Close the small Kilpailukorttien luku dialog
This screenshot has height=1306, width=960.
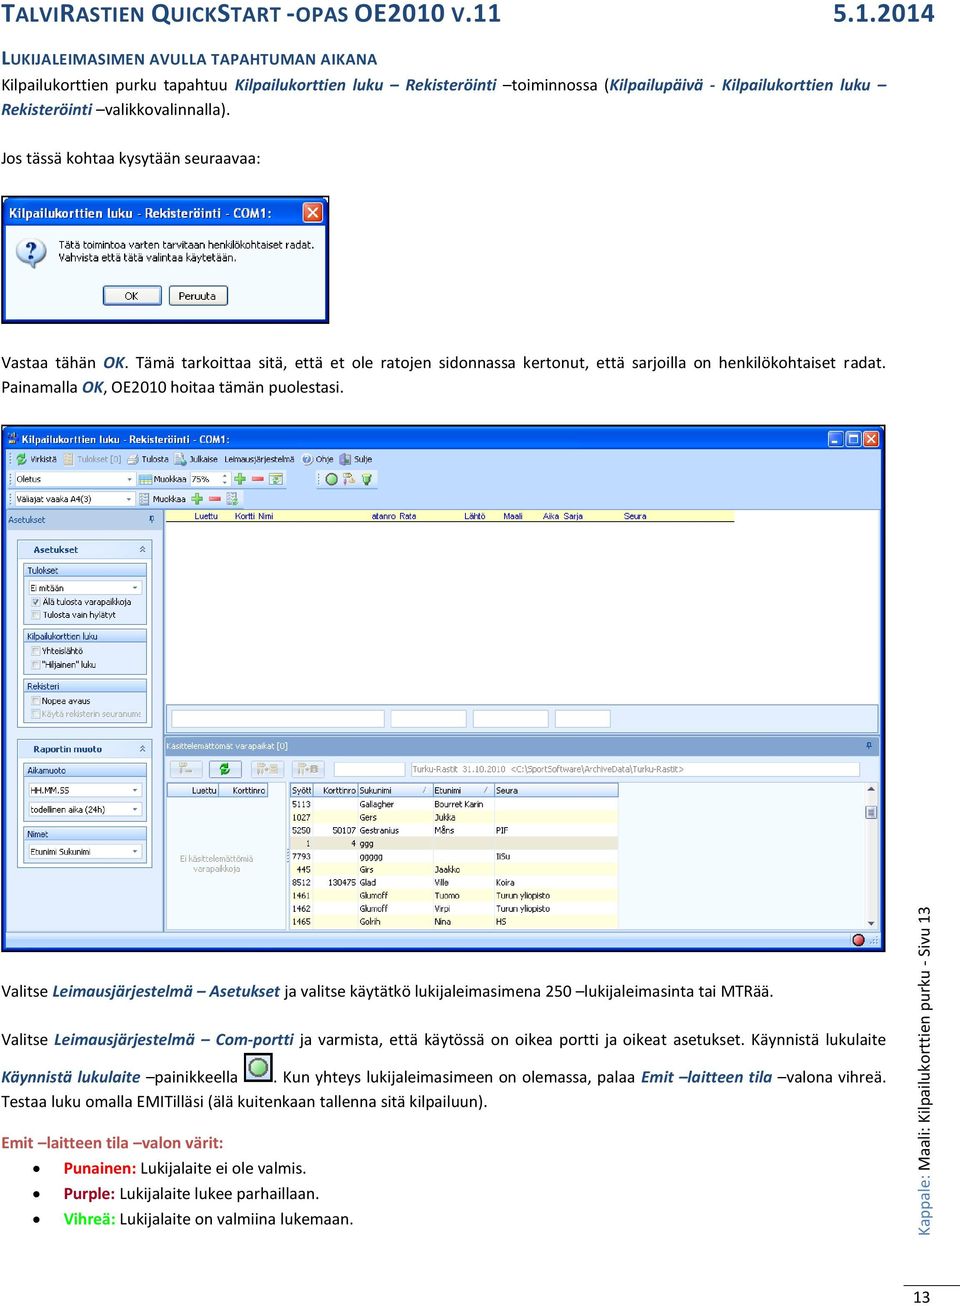[313, 213]
